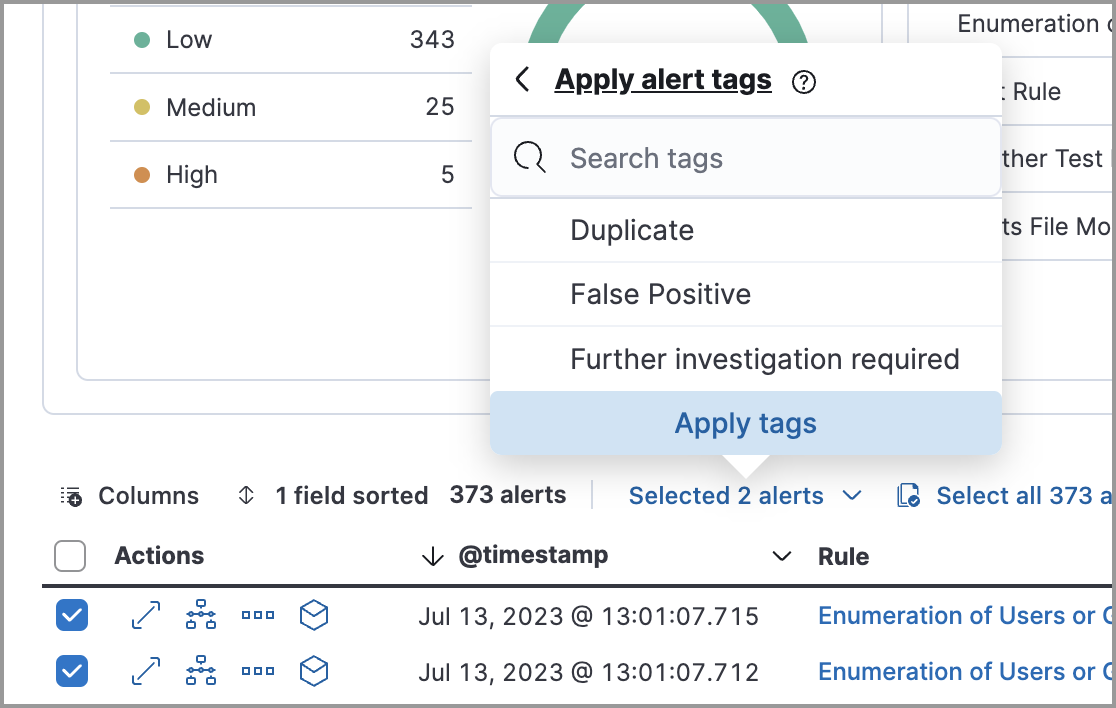
Task: Toggle the header checkbox in Actions column
Action: tap(70, 555)
